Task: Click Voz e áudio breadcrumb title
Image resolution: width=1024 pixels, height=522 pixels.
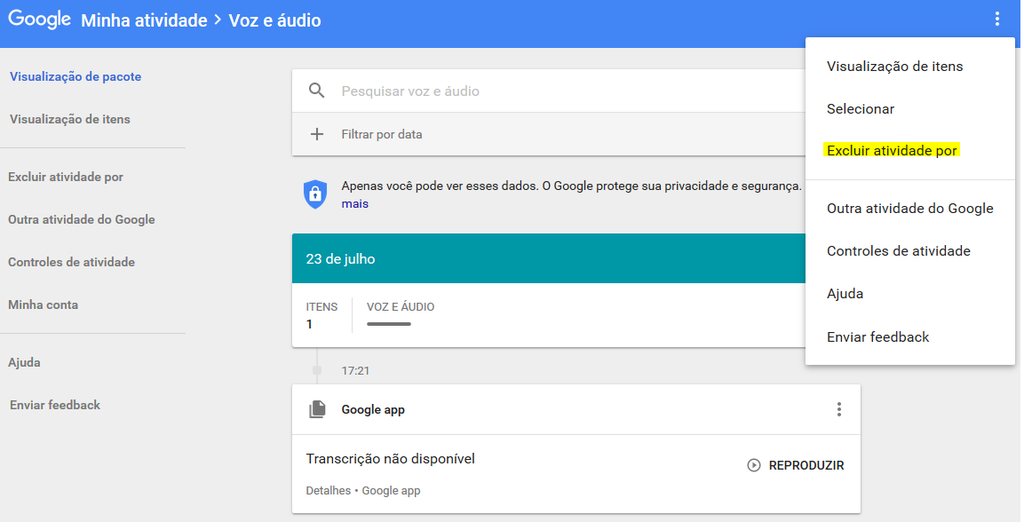Action: pyautogui.click(x=275, y=20)
